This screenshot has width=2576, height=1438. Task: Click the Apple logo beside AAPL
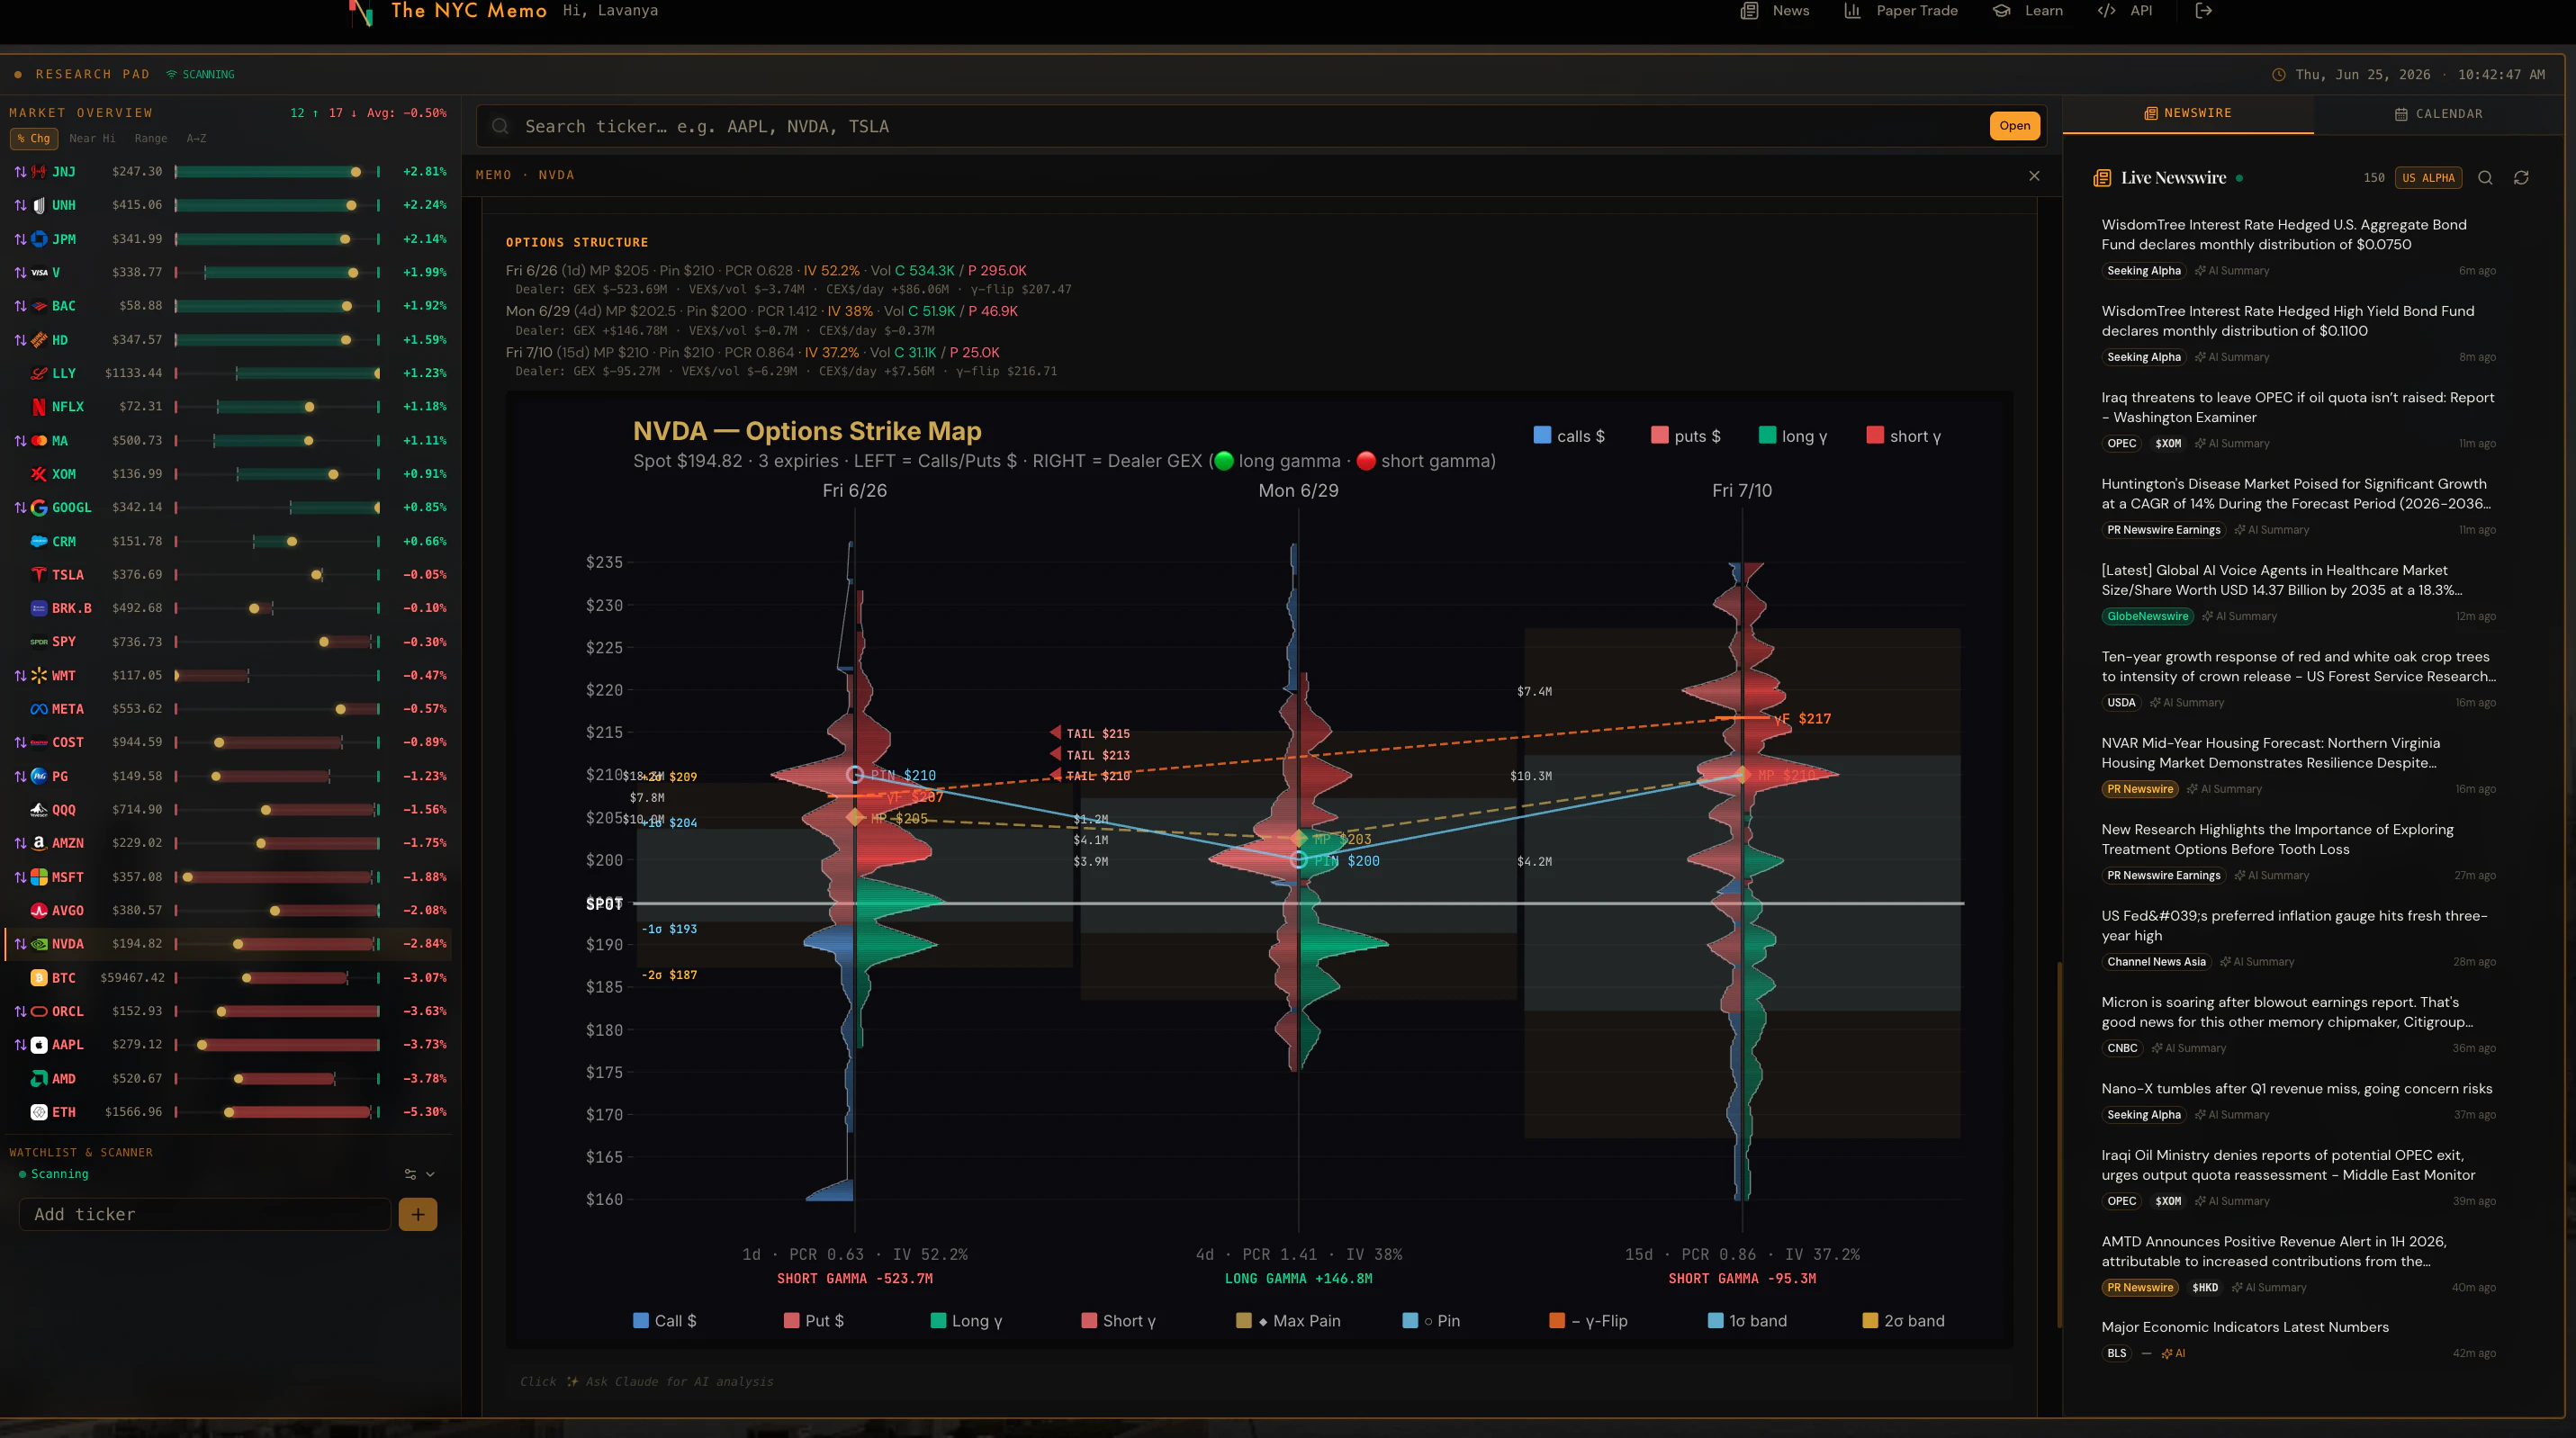coord(39,1045)
